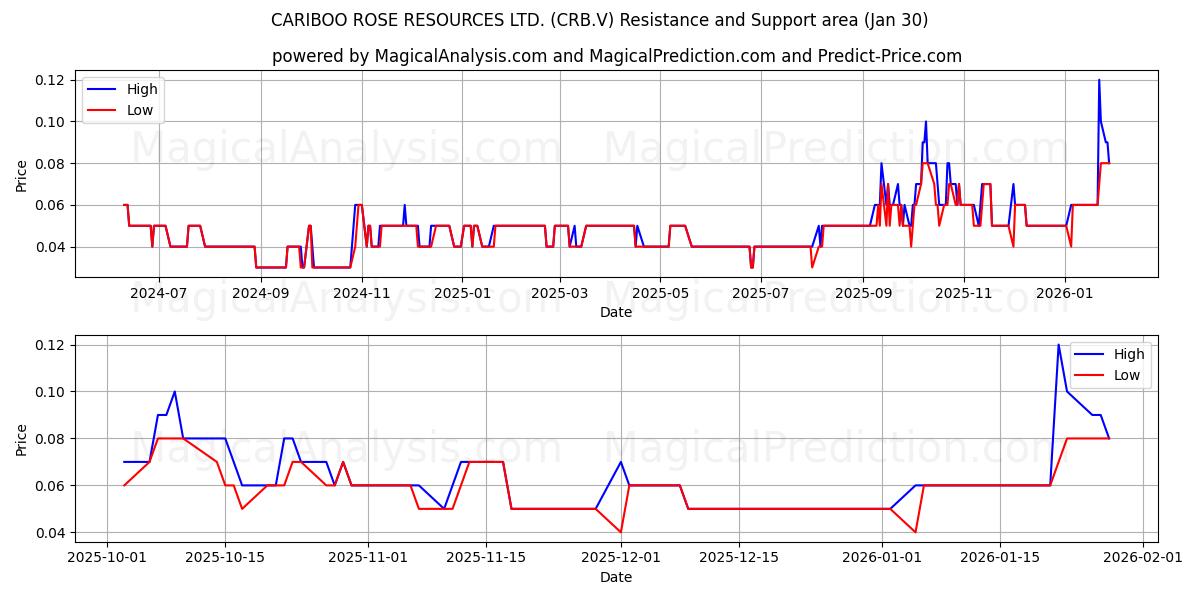Image resolution: width=1200 pixels, height=600 pixels.
Task: Click the '2025-10-15' tick label
Action: tap(224, 559)
